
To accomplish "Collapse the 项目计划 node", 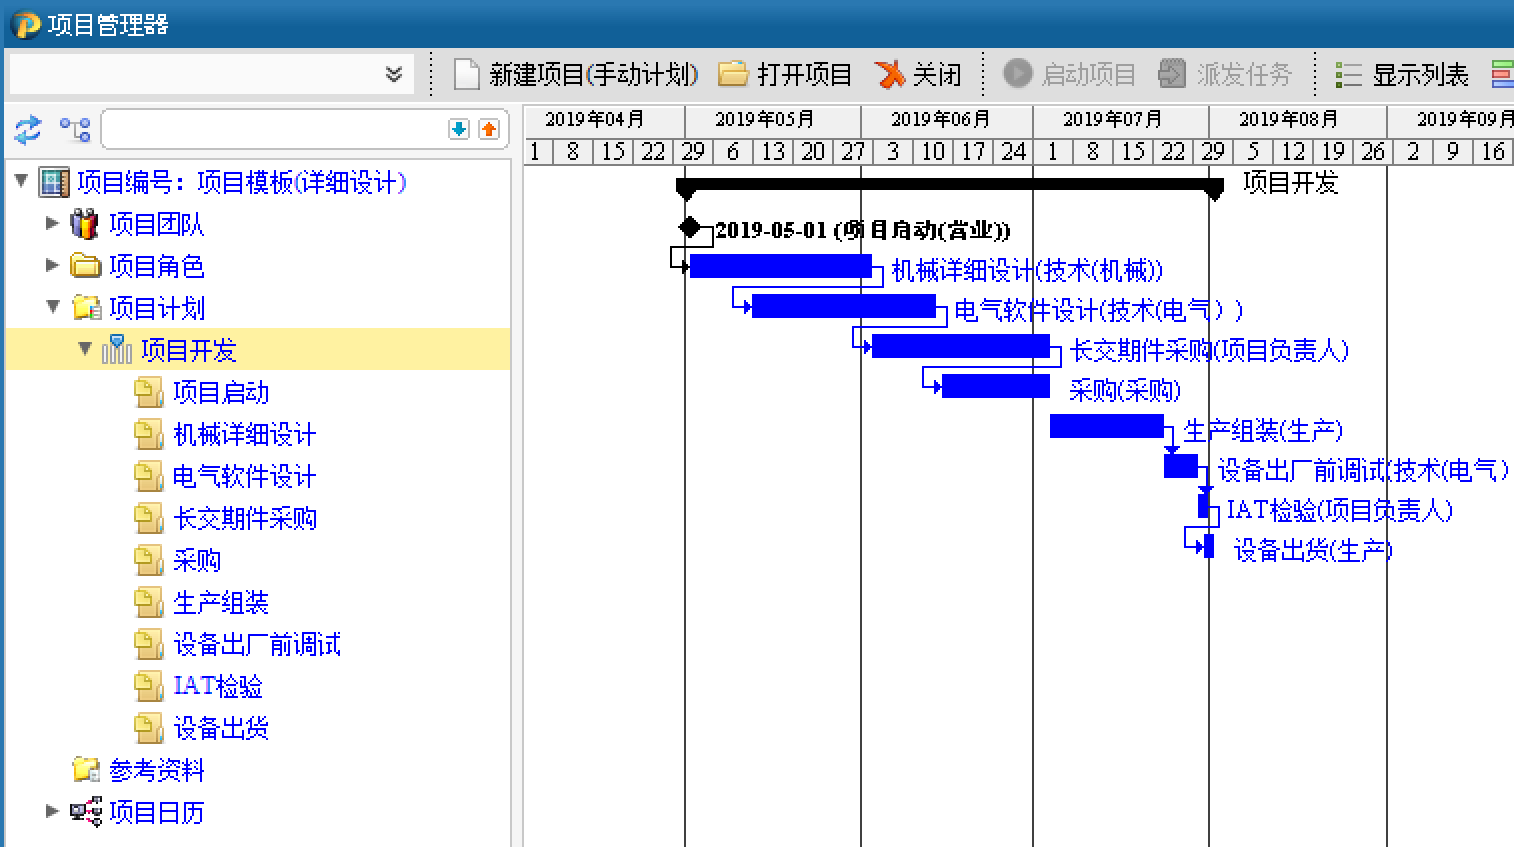I will click(54, 307).
